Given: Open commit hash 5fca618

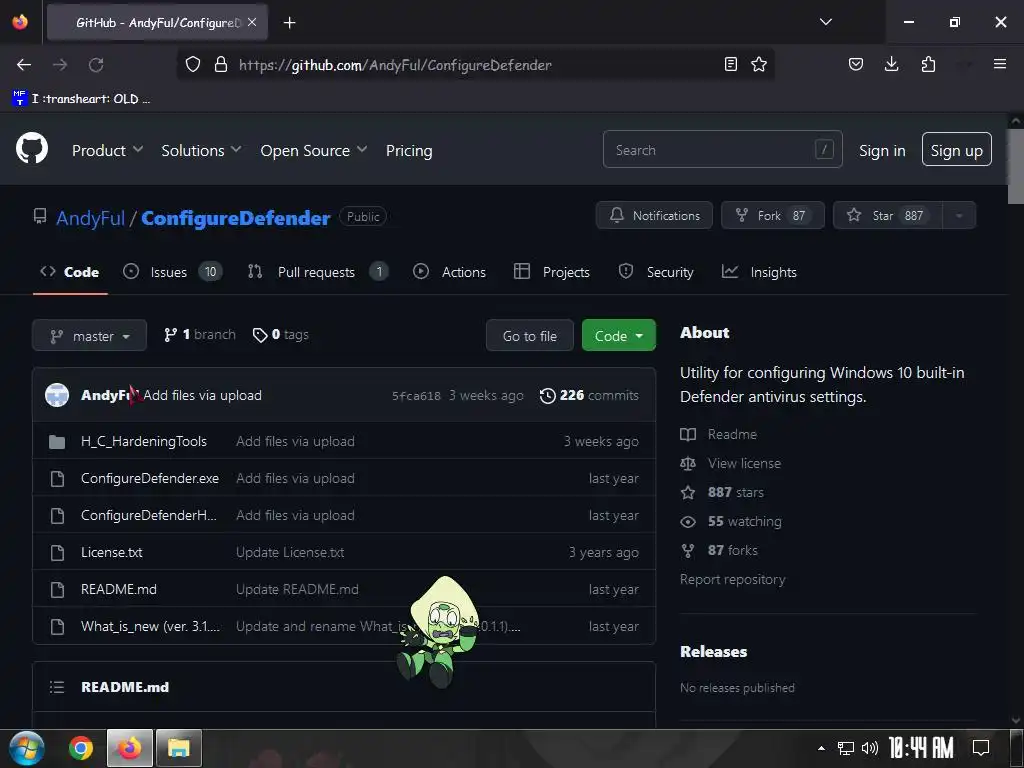Looking at the screenshot, I should [416, 396].
